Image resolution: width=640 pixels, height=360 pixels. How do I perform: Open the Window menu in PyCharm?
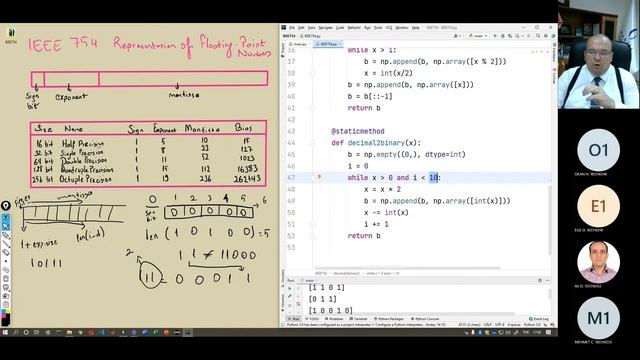tap(402, 28)
